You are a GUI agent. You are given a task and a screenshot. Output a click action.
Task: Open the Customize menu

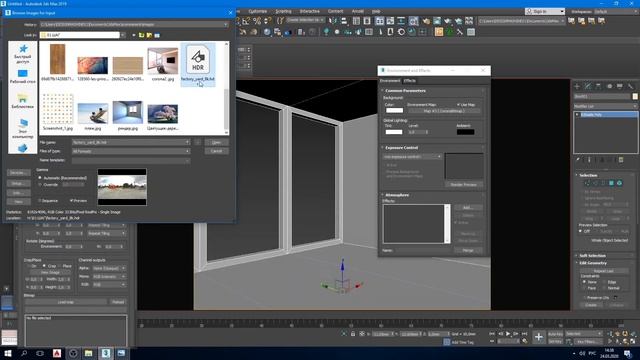click(x=258, y=11)
